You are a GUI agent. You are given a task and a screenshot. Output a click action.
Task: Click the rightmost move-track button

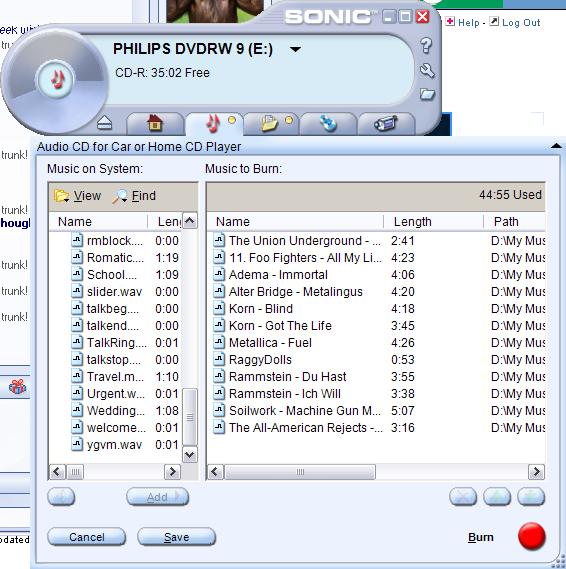coord(531,497)
